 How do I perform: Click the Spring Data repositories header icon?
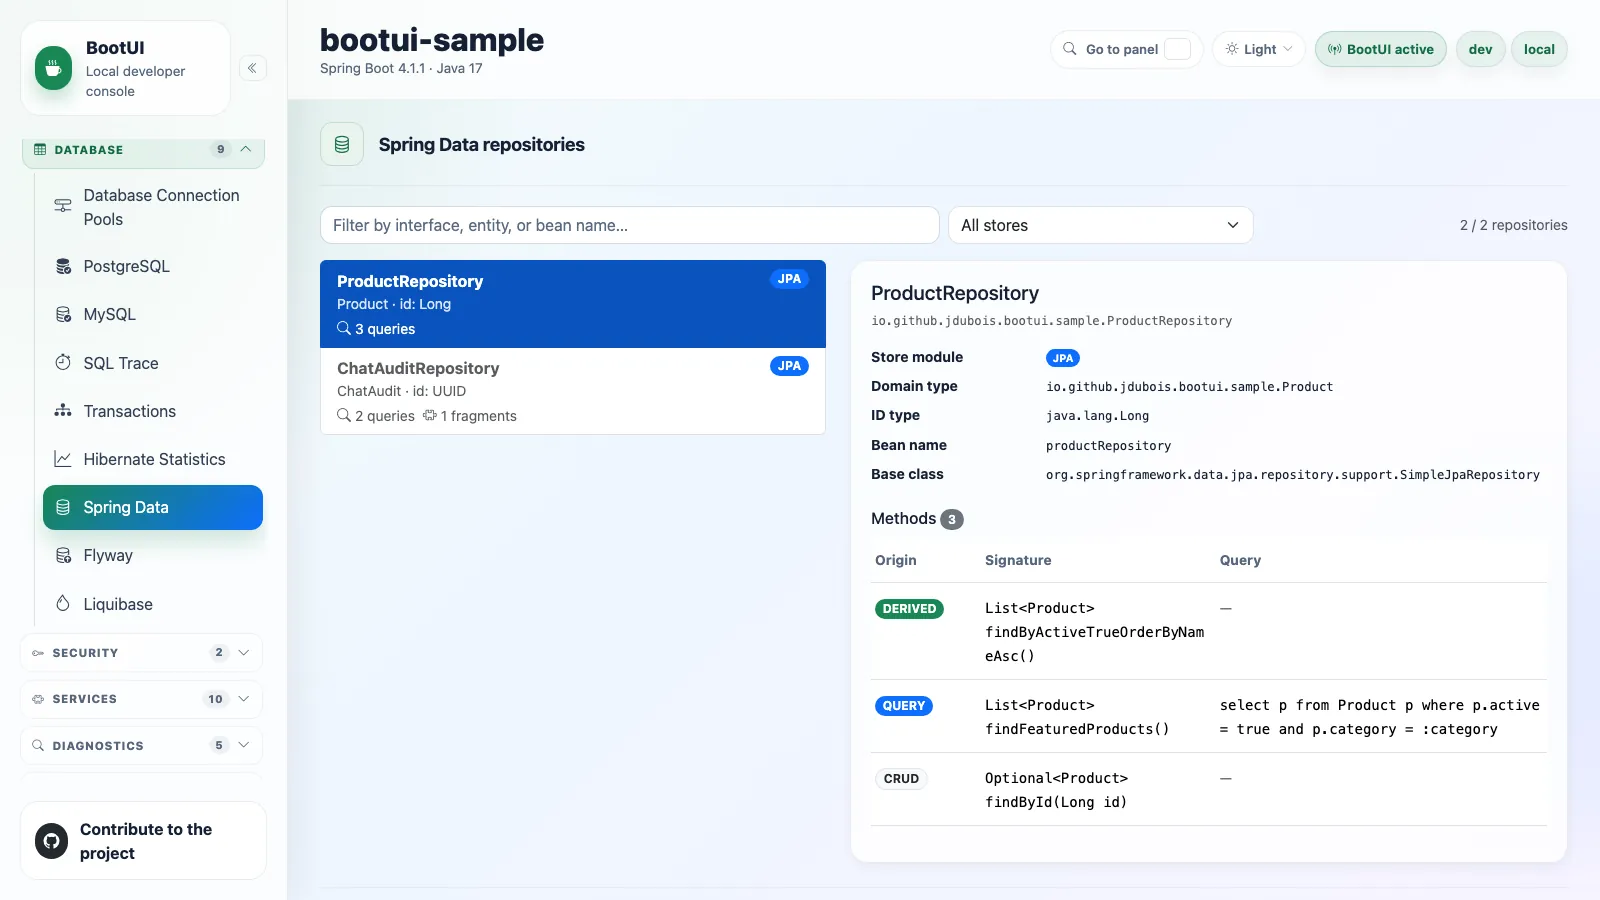[x=342, y=144]
